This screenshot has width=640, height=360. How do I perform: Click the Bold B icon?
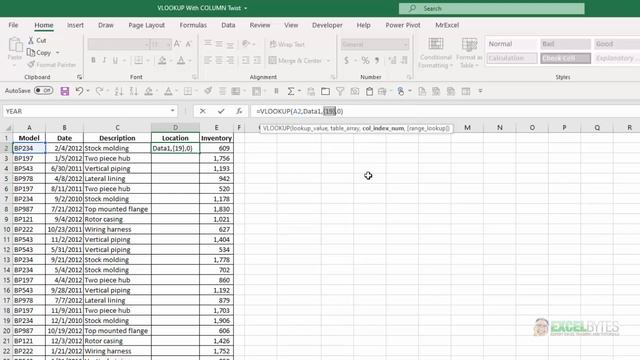coord(93,60)
